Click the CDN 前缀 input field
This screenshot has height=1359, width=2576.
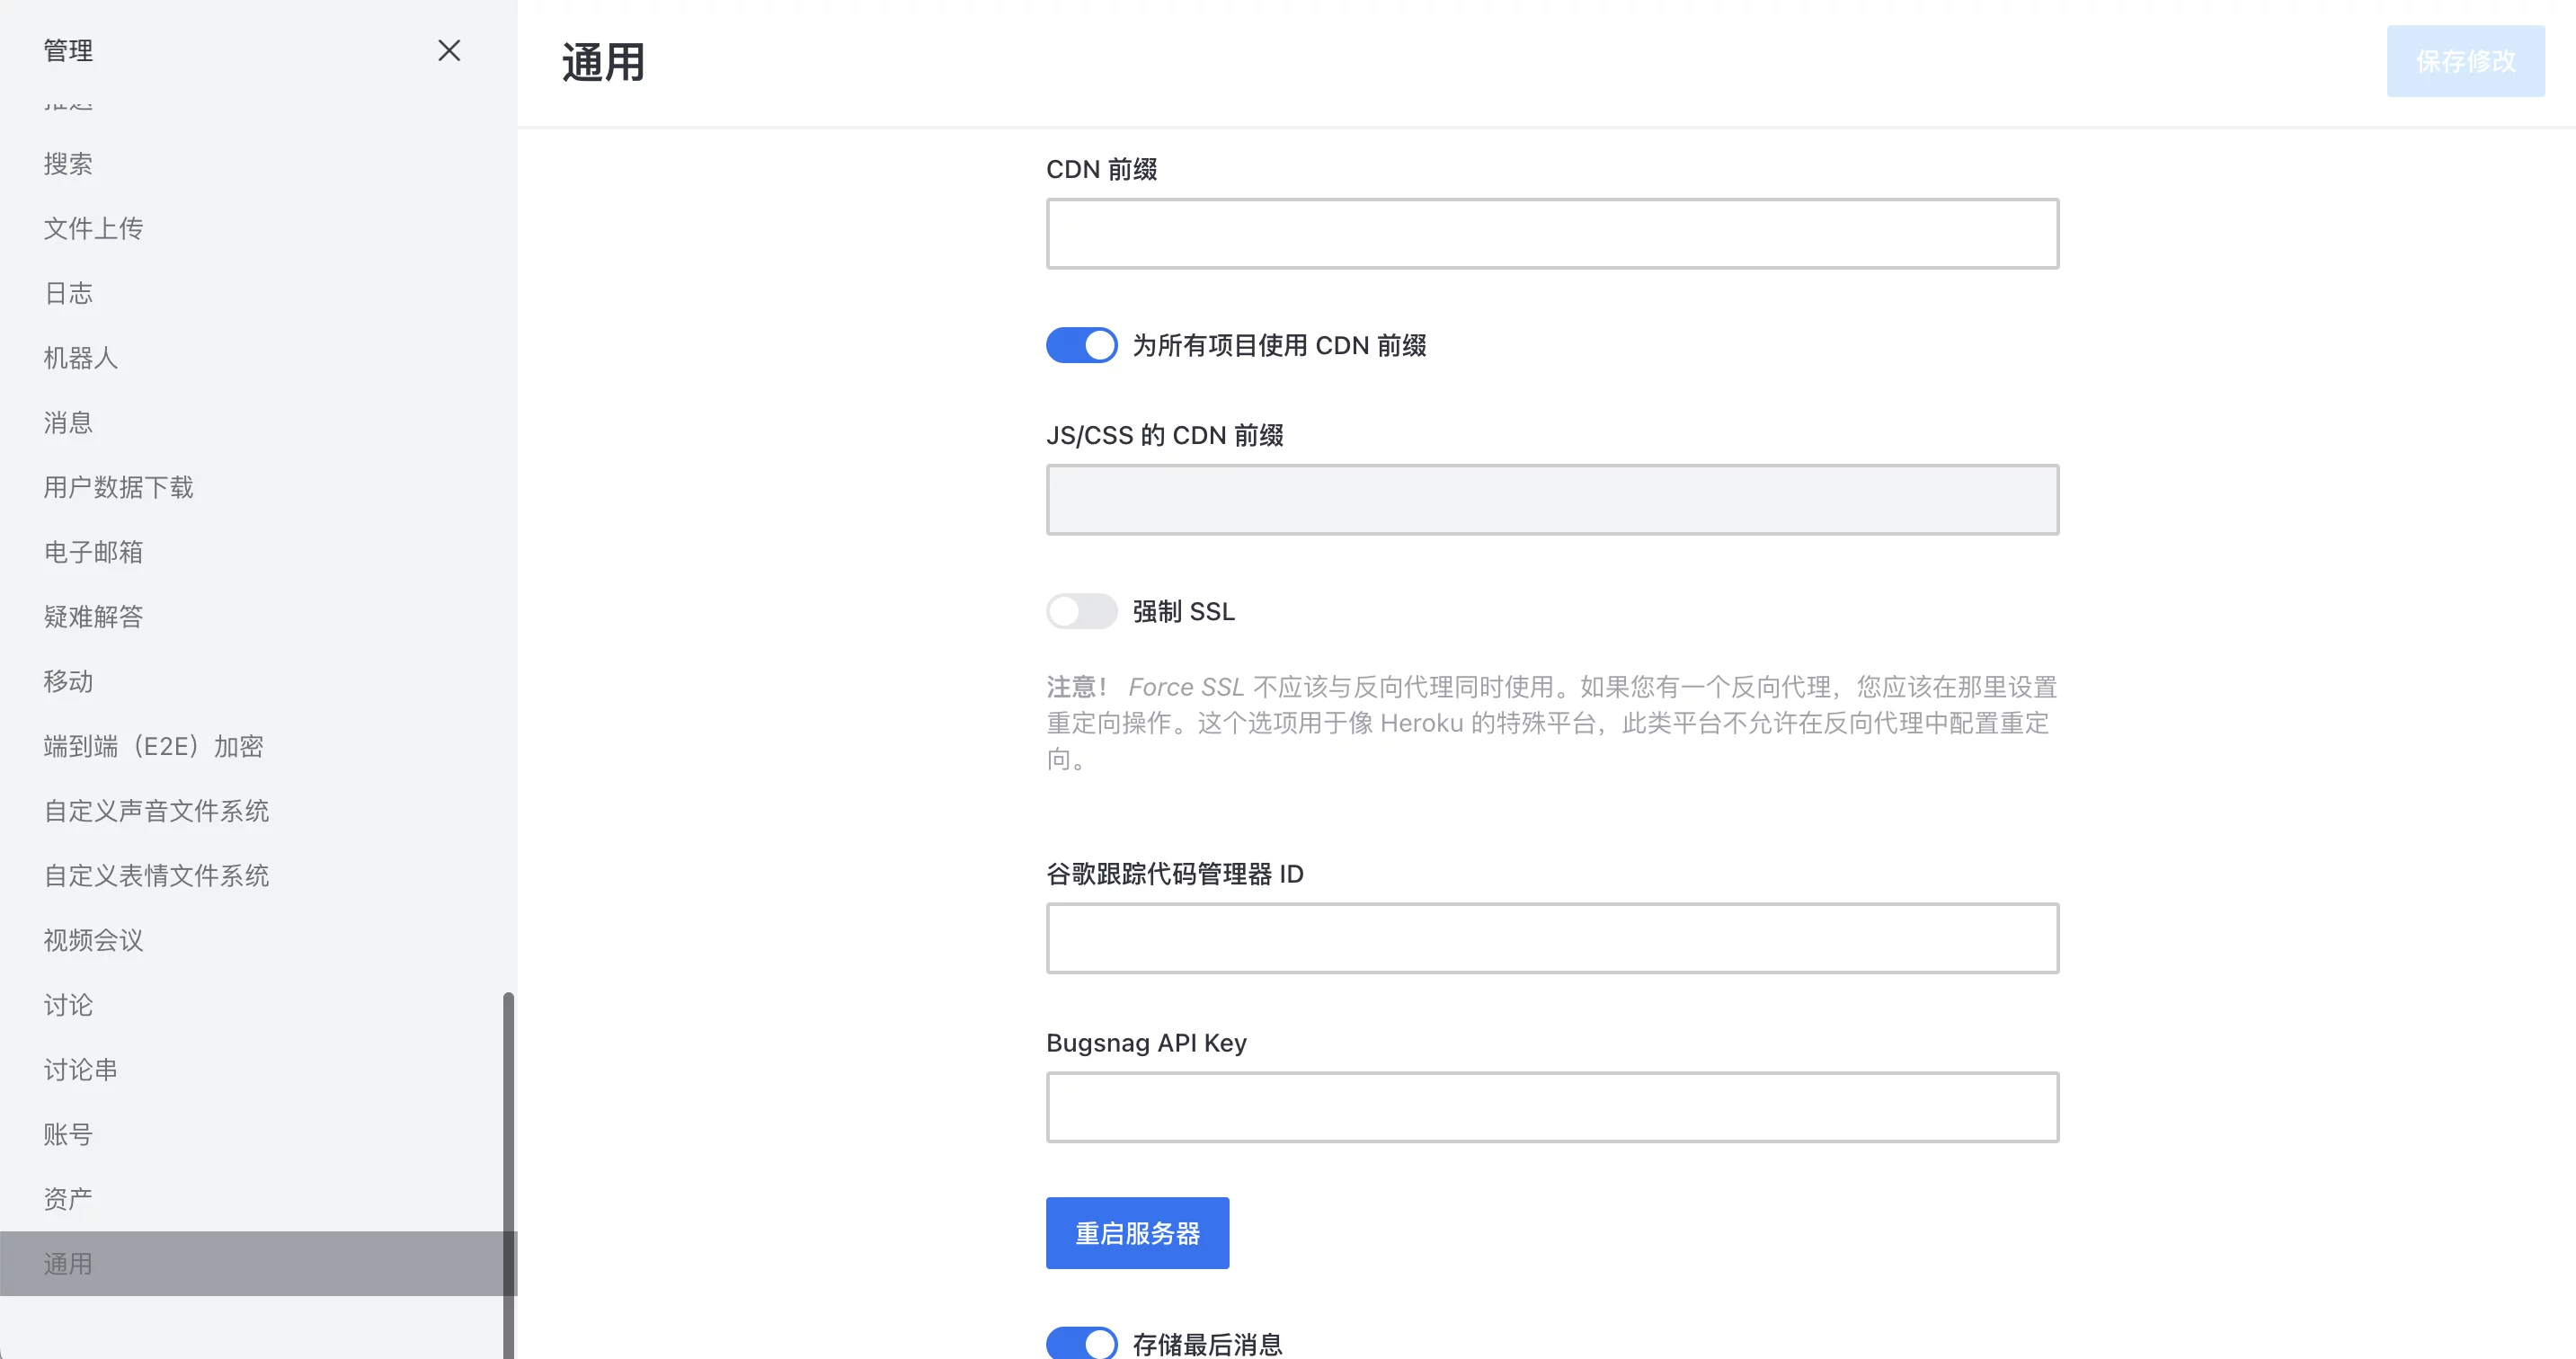[1552, 234]
